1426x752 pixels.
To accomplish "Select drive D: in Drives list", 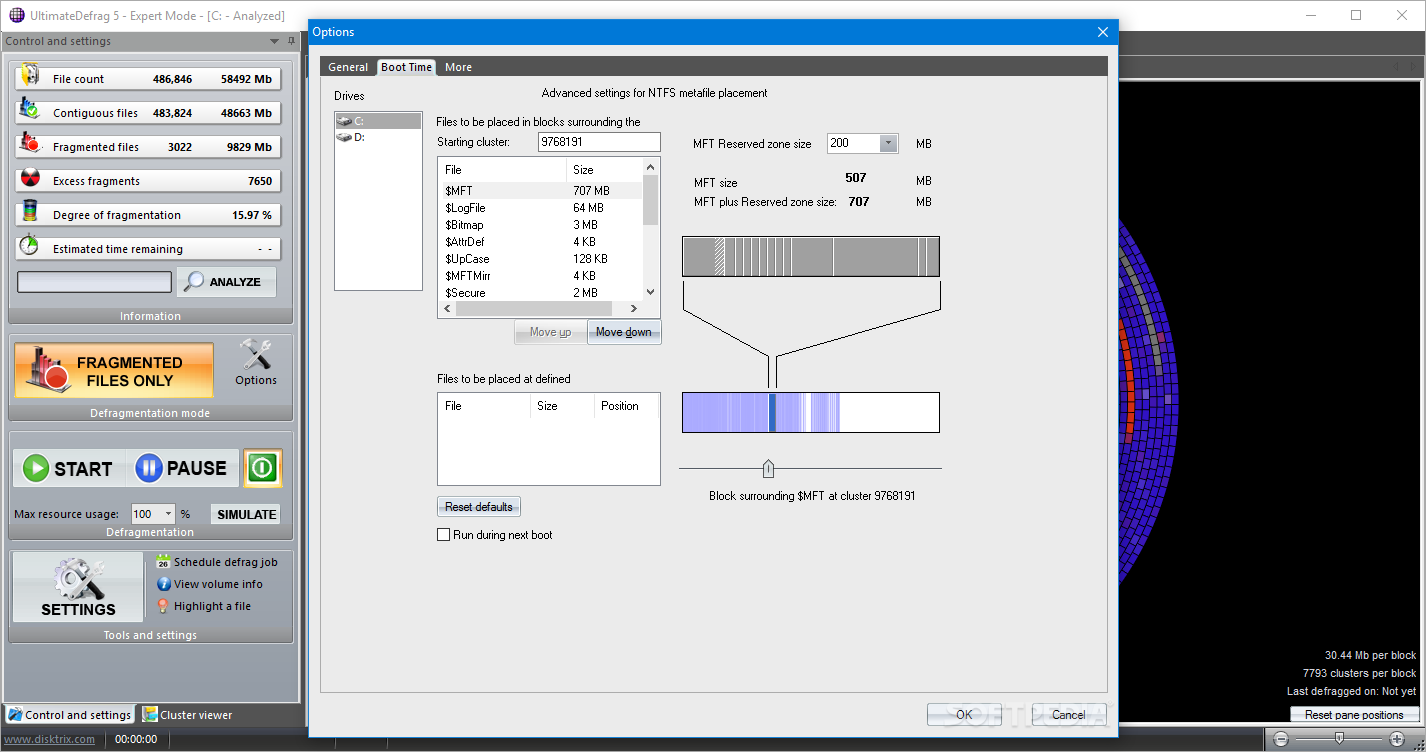I will pos(378,137).
